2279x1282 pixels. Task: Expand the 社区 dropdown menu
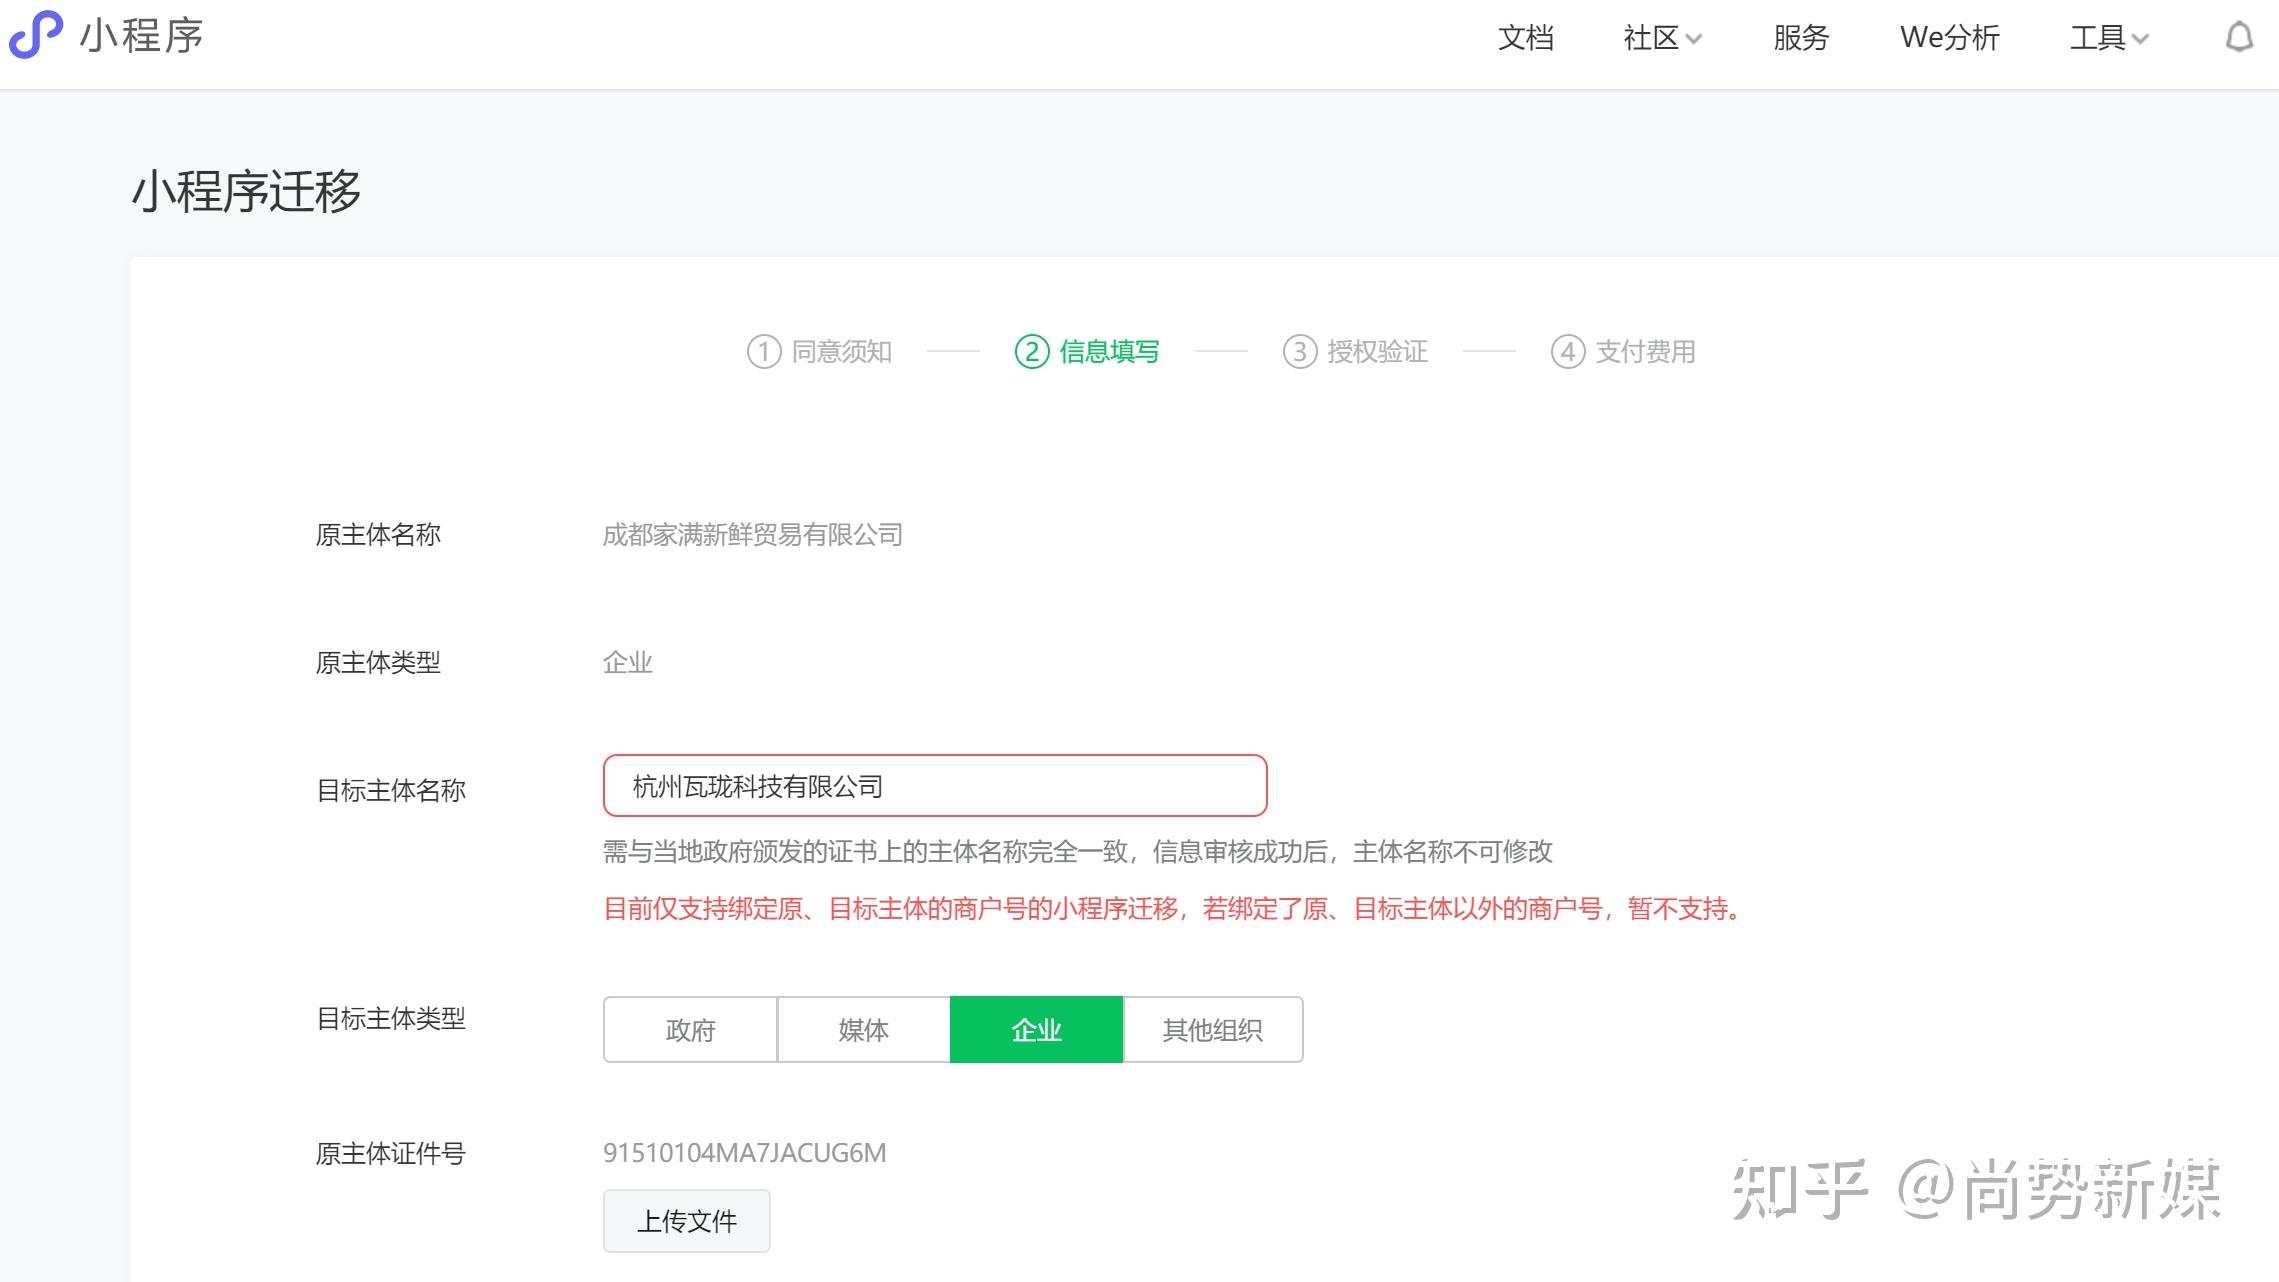pos(1662,38)
